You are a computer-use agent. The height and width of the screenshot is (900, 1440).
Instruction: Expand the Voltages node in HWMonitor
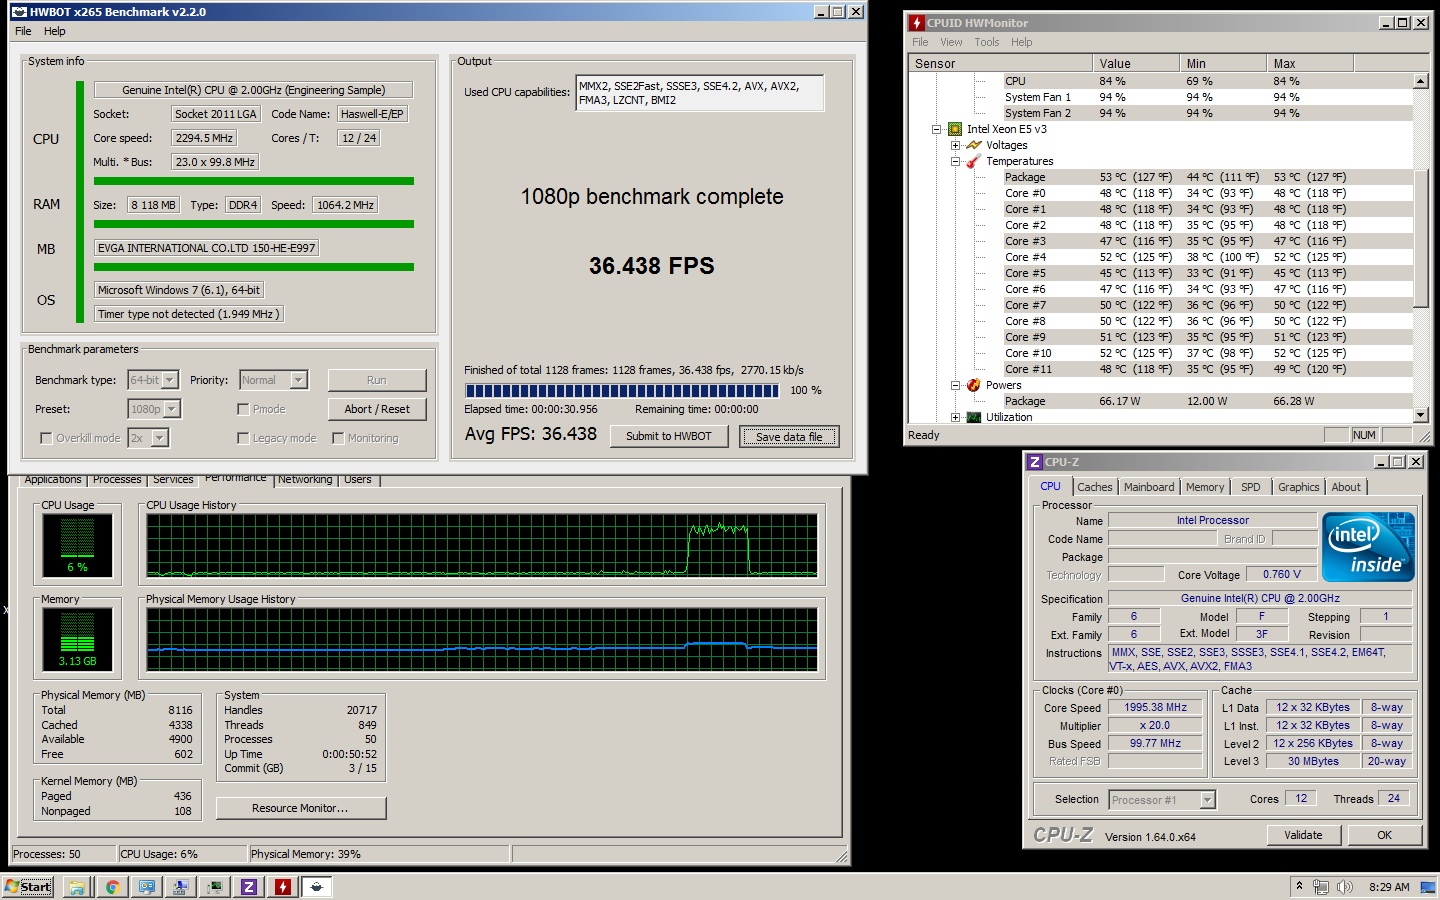[955, 145]
